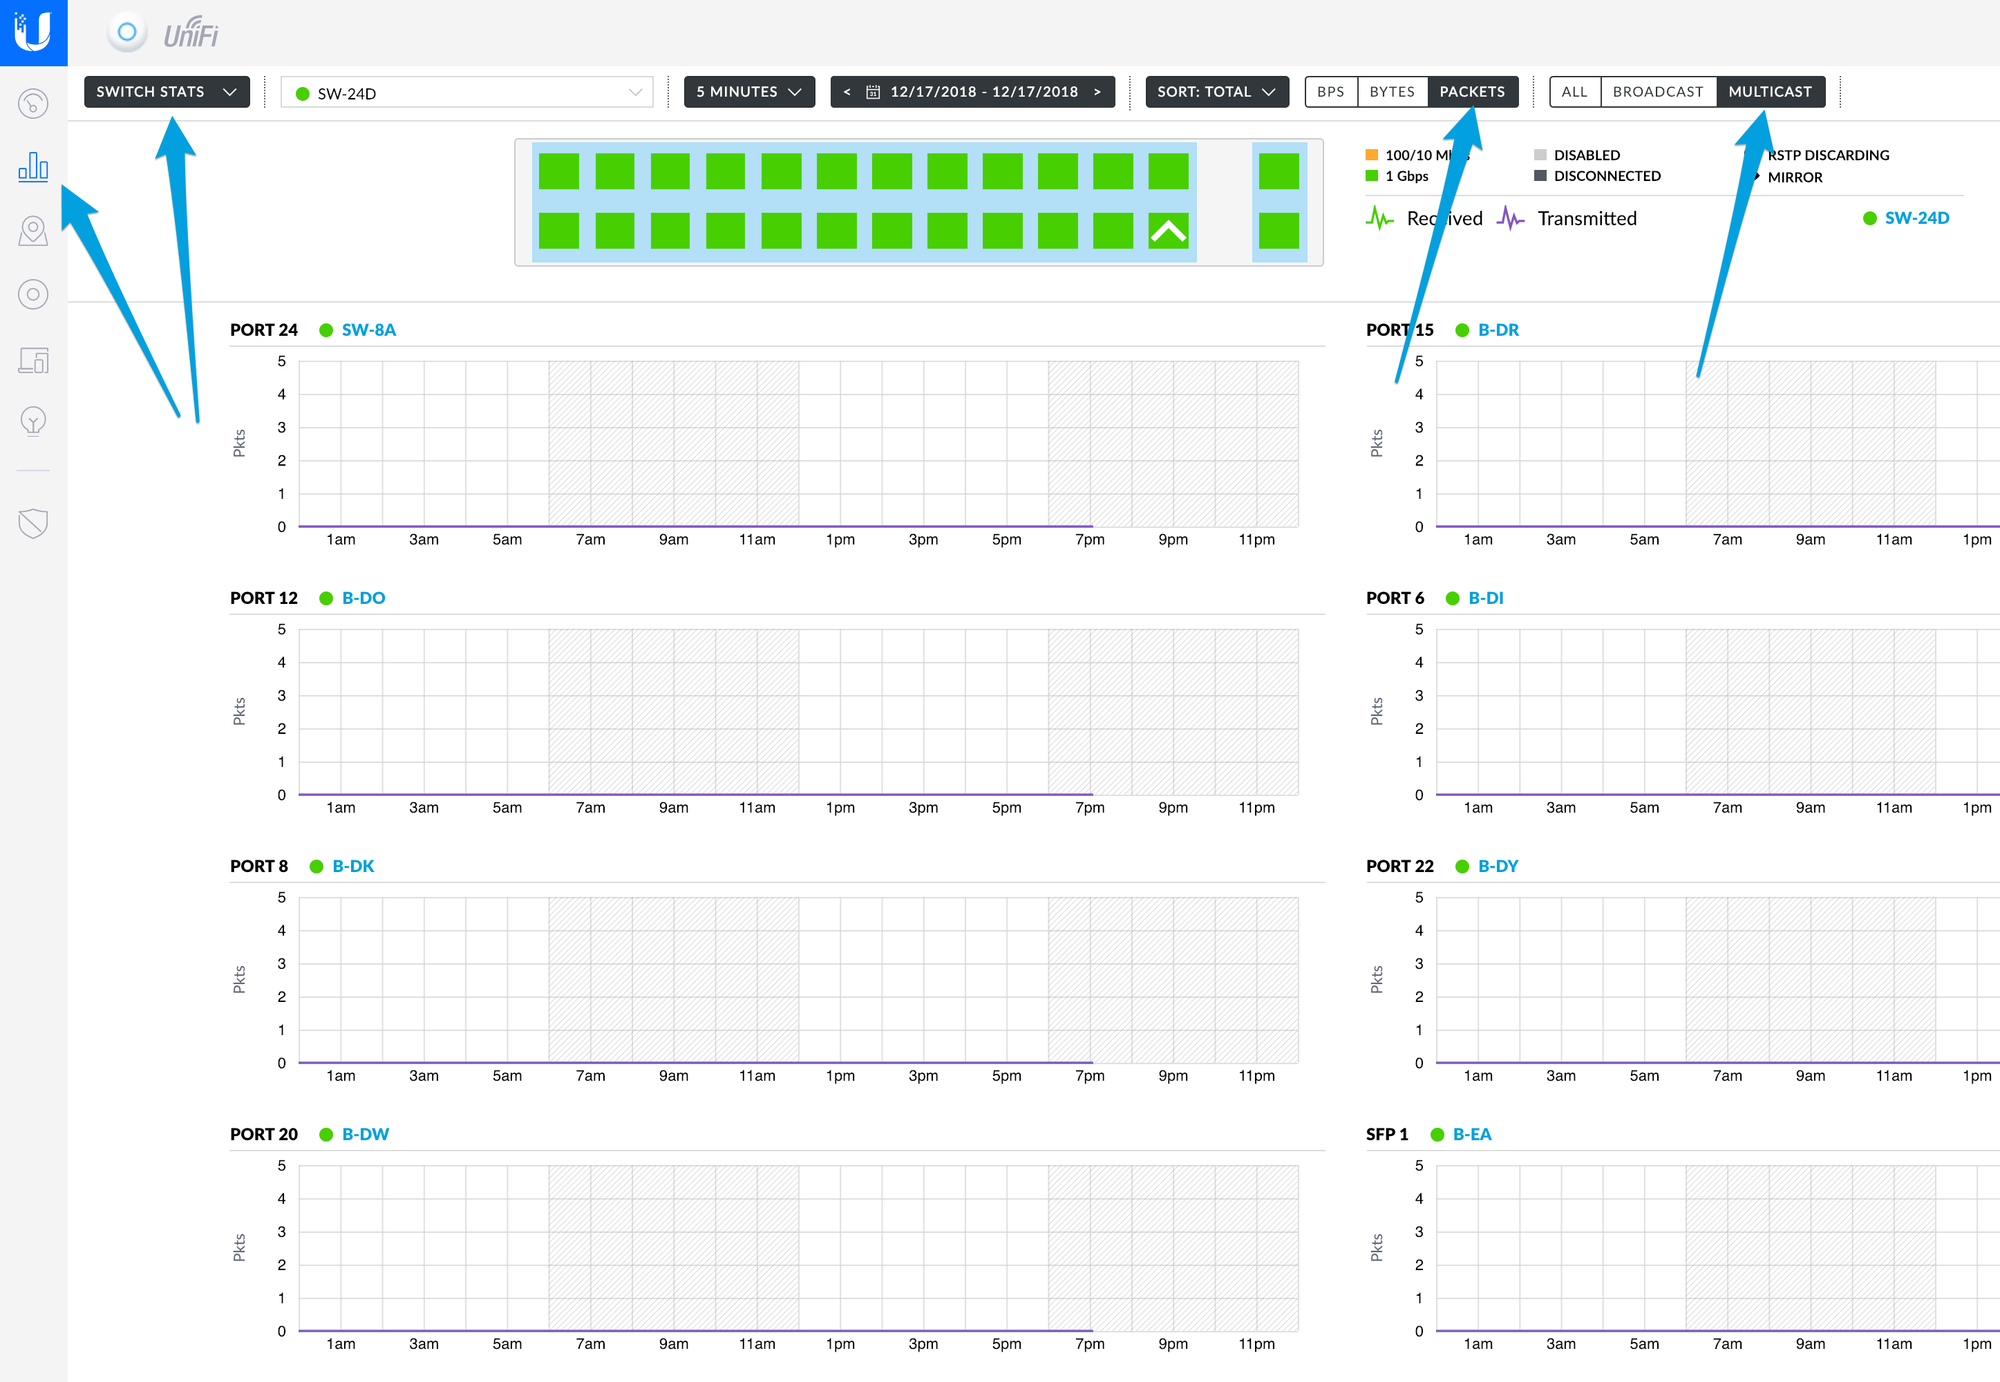The image size is (2000, 1382).
Task: Open the B-DO client link
Action: 364,598
